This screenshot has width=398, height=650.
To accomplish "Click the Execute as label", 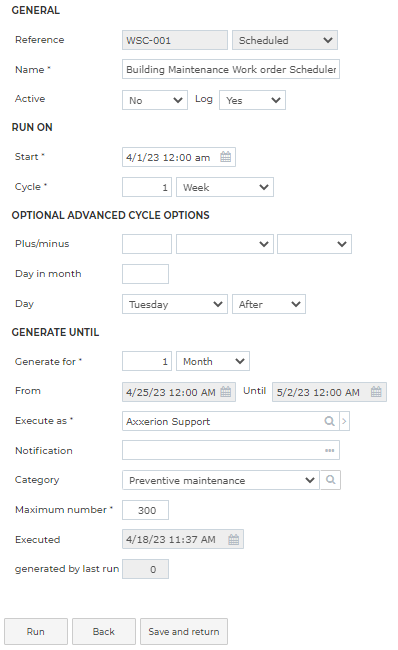I will pos(44,420).
